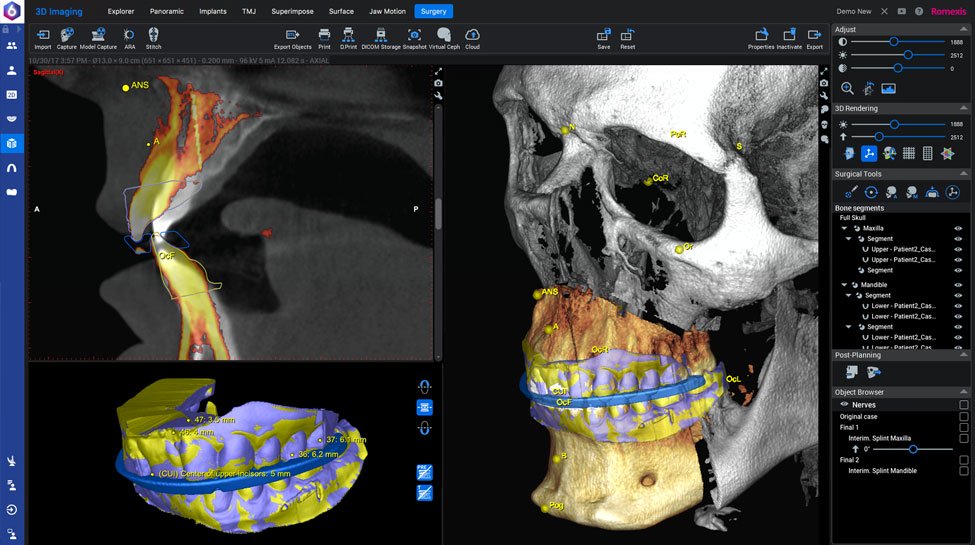Open the Virtual Ceph tool
The image size is (975, 545).
tap(444, 35)
